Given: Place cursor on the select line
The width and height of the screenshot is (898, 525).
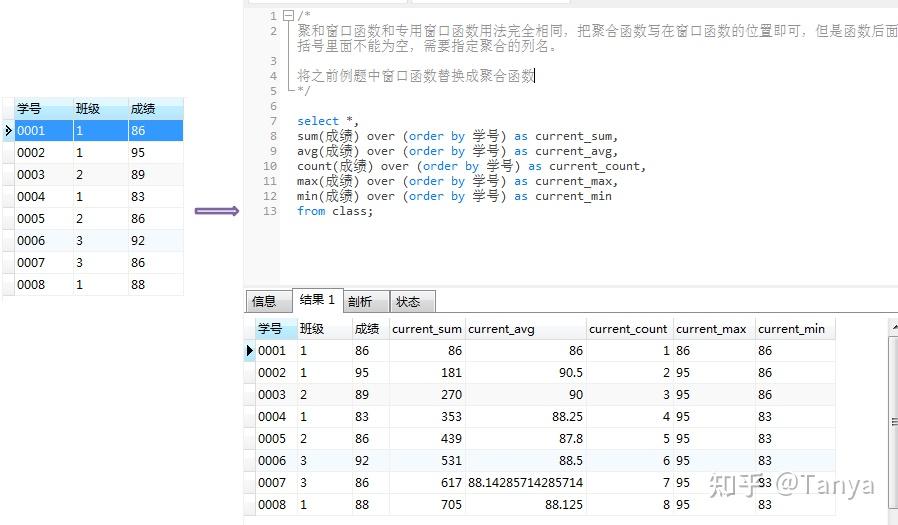Looking at the screenshot, I should coord(328,121).
